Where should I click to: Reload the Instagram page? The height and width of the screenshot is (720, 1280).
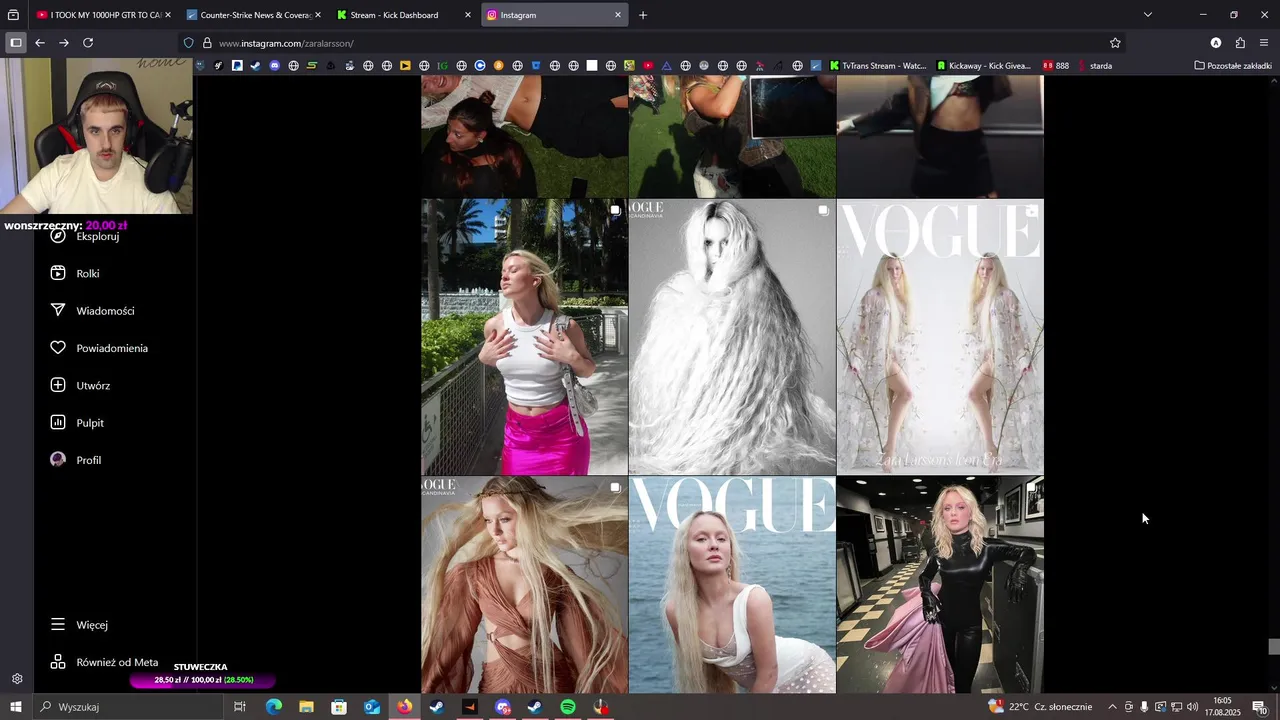[88, 43]
